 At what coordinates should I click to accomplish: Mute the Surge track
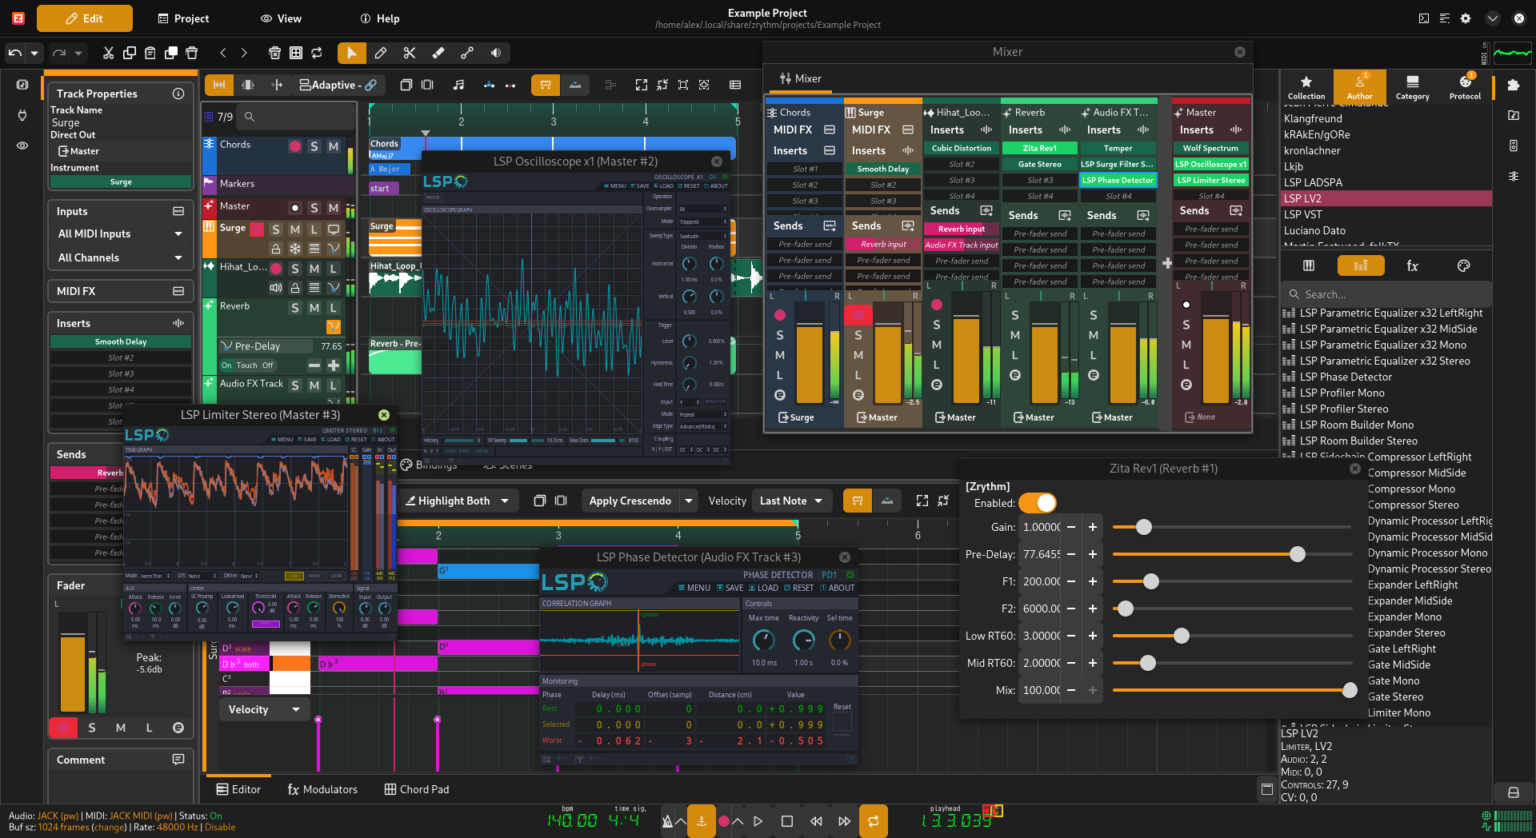pyautogui.click(x=295, y=230)
